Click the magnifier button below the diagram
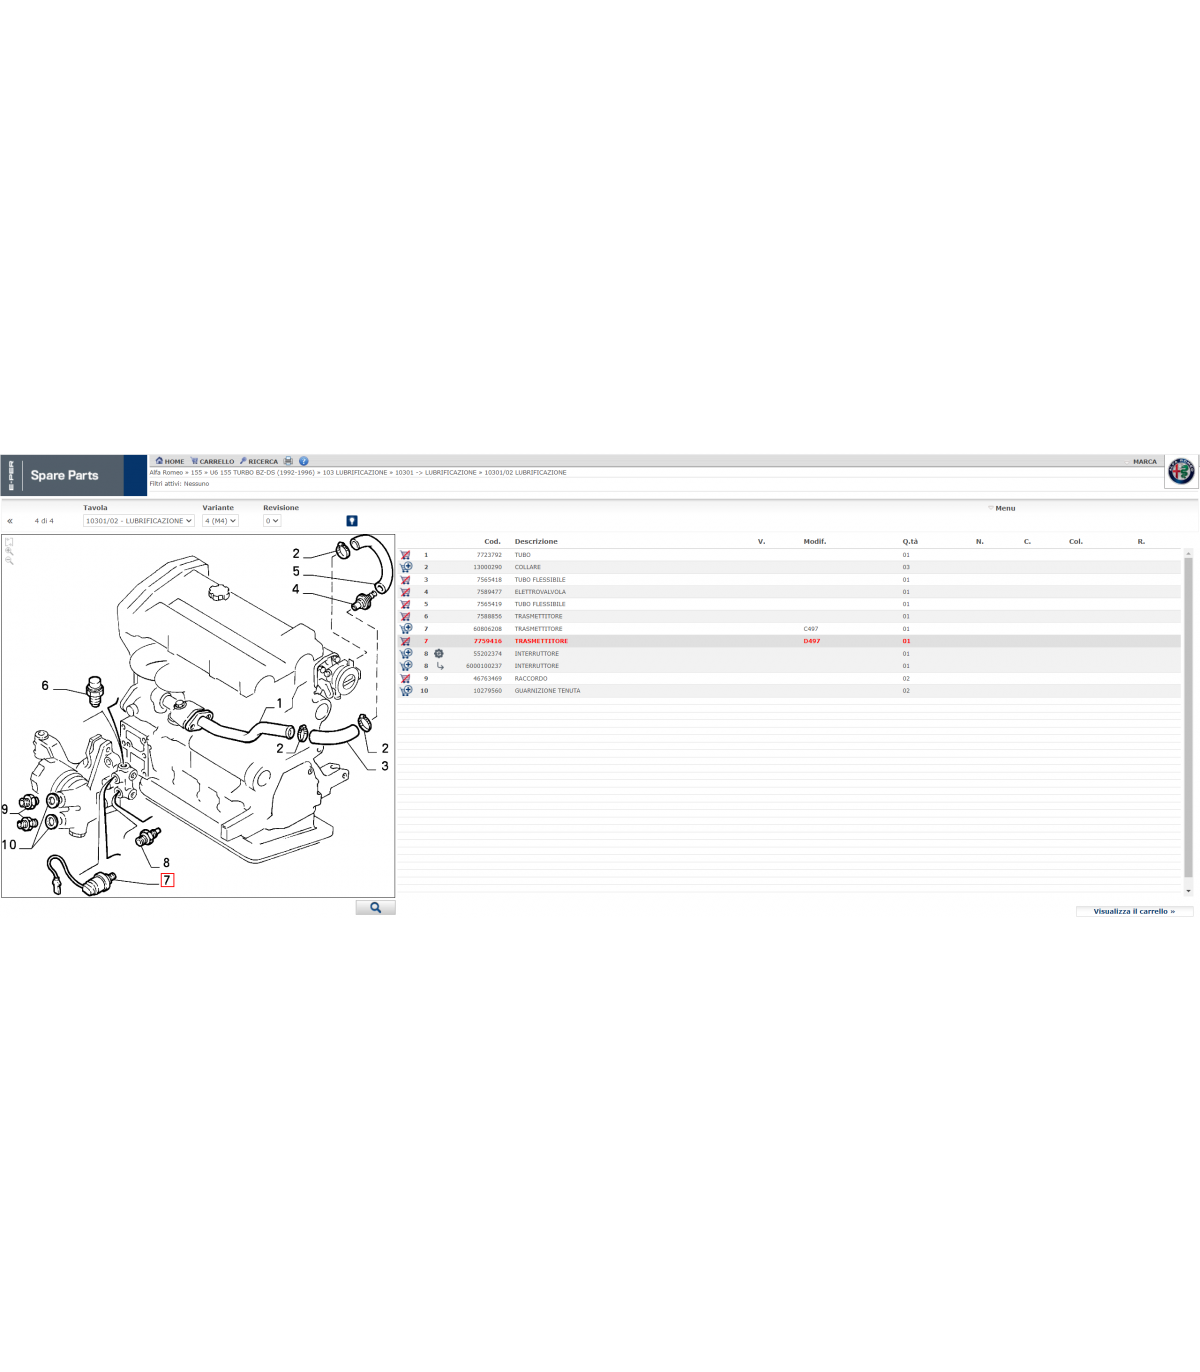The height and width of the screenshot is (1372, 1200). pyautogui.click(x=375, y=908)
